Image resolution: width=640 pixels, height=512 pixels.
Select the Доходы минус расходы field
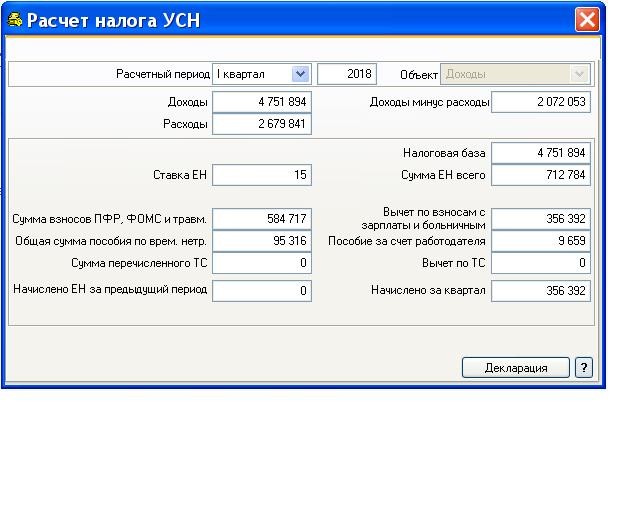point(541,102)
